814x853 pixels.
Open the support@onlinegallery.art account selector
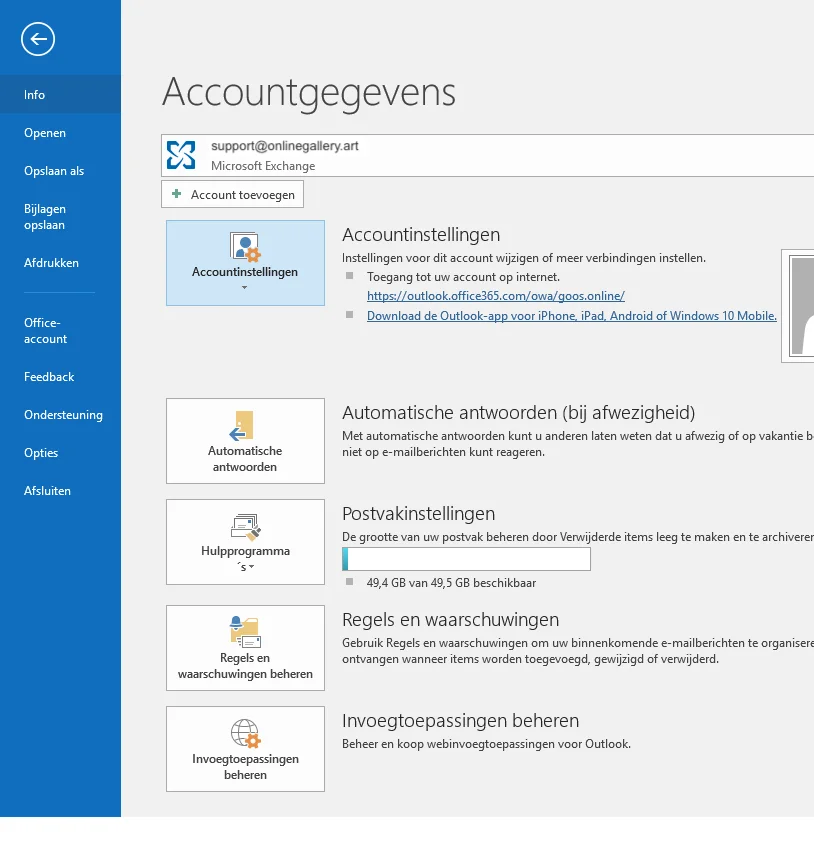[x=488, y=156]
